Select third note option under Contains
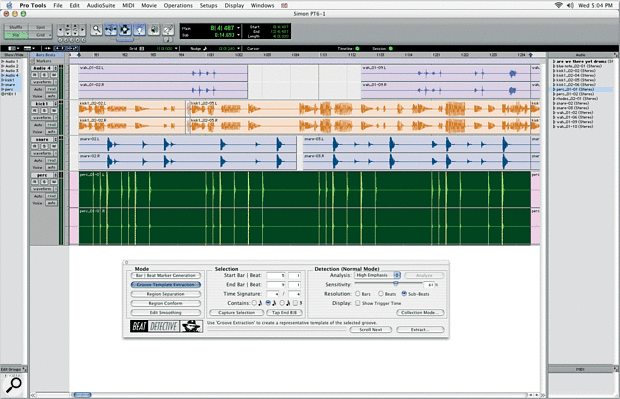The width and height of the screenshot is (620, 399). (282, 303)
